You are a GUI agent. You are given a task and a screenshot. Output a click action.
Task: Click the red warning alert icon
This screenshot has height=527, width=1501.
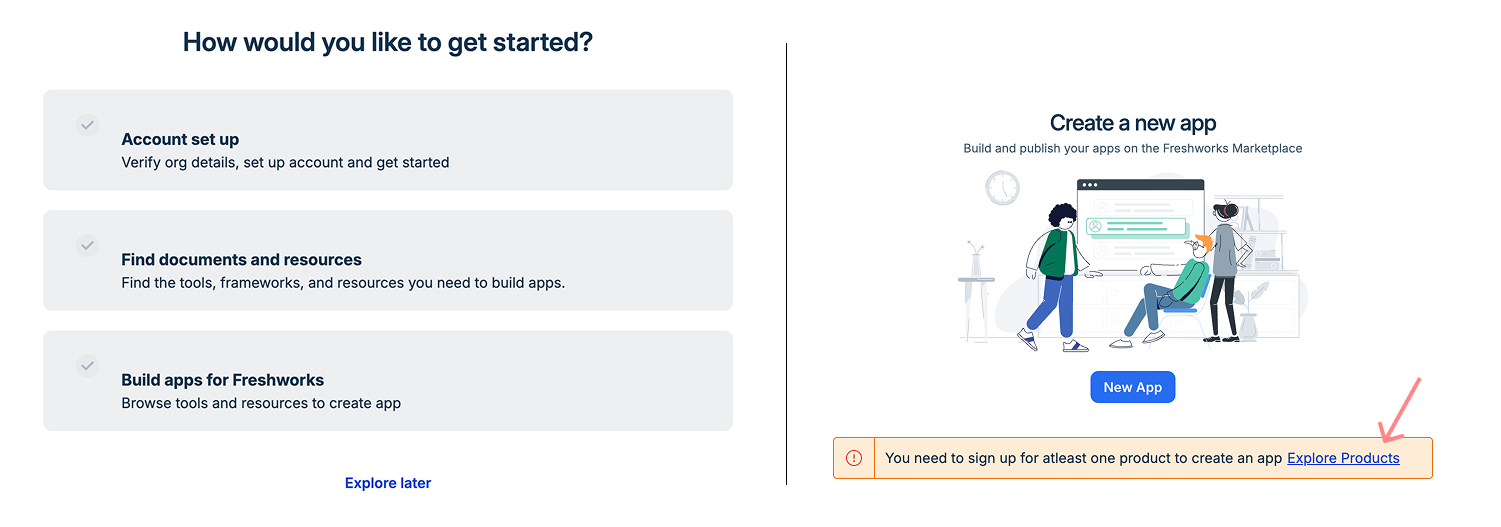point(854,458)
